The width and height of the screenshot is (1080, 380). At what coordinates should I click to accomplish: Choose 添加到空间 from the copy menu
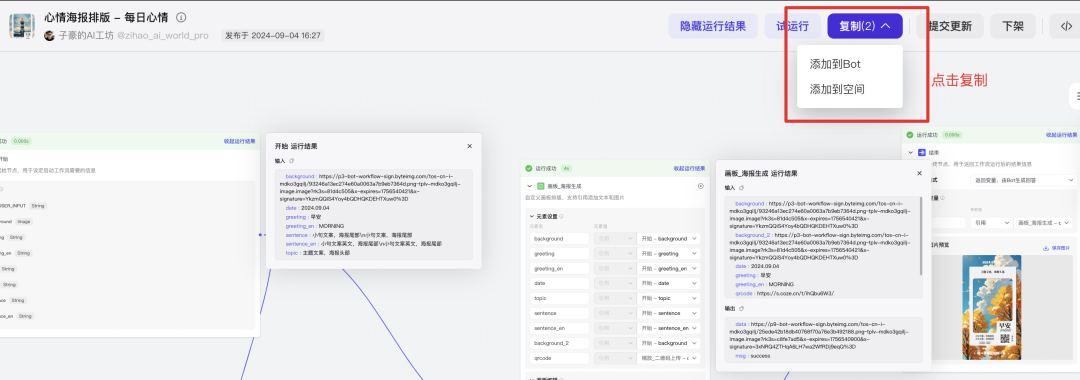837,89
